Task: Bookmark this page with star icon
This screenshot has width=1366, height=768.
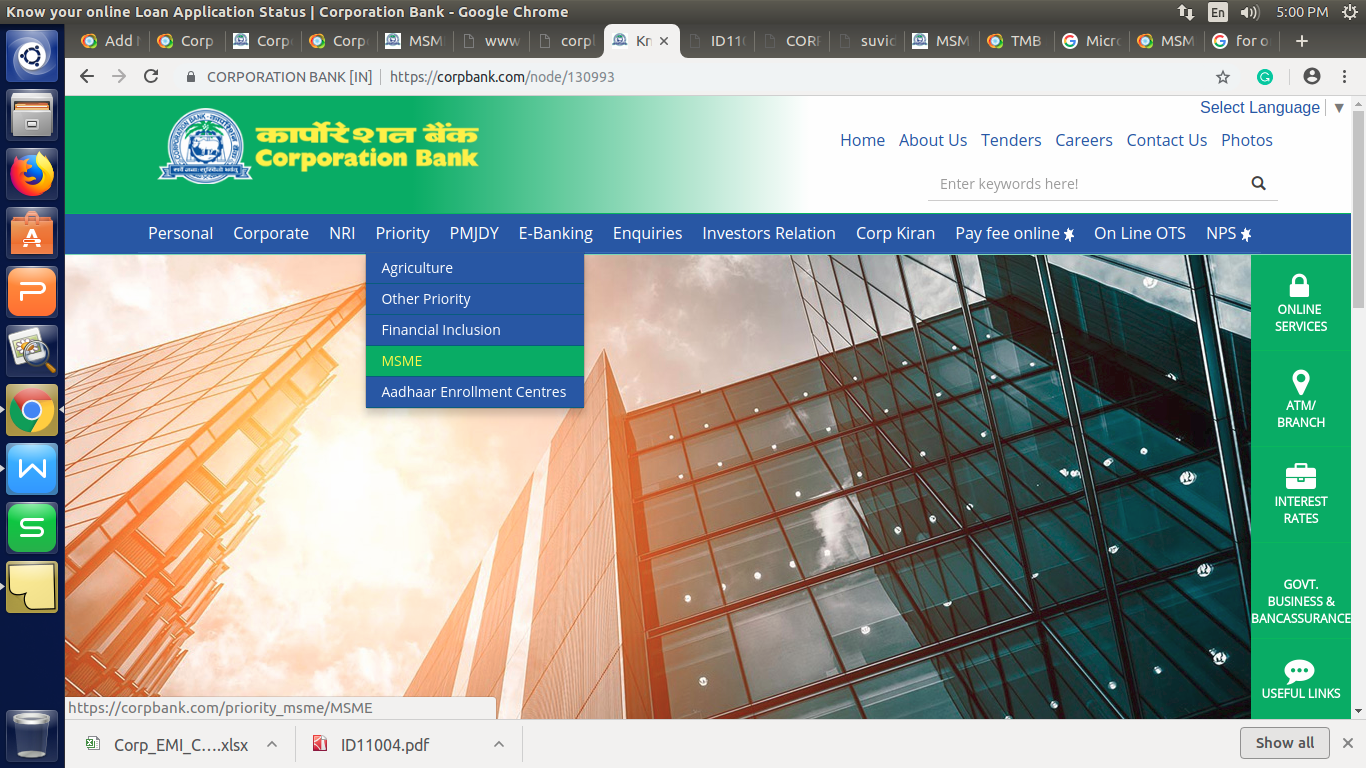Action: tap(1223, 76)
